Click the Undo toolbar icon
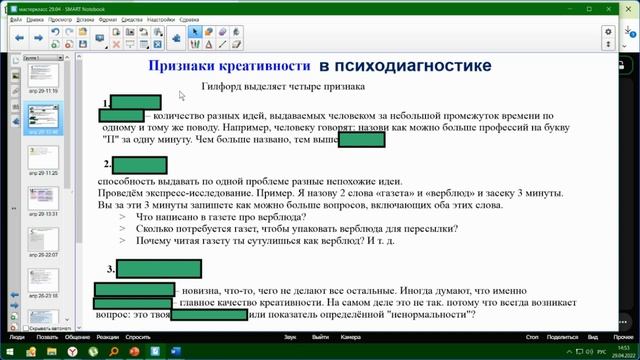Screen dimensions: 640x360 [x=55, y=32]
